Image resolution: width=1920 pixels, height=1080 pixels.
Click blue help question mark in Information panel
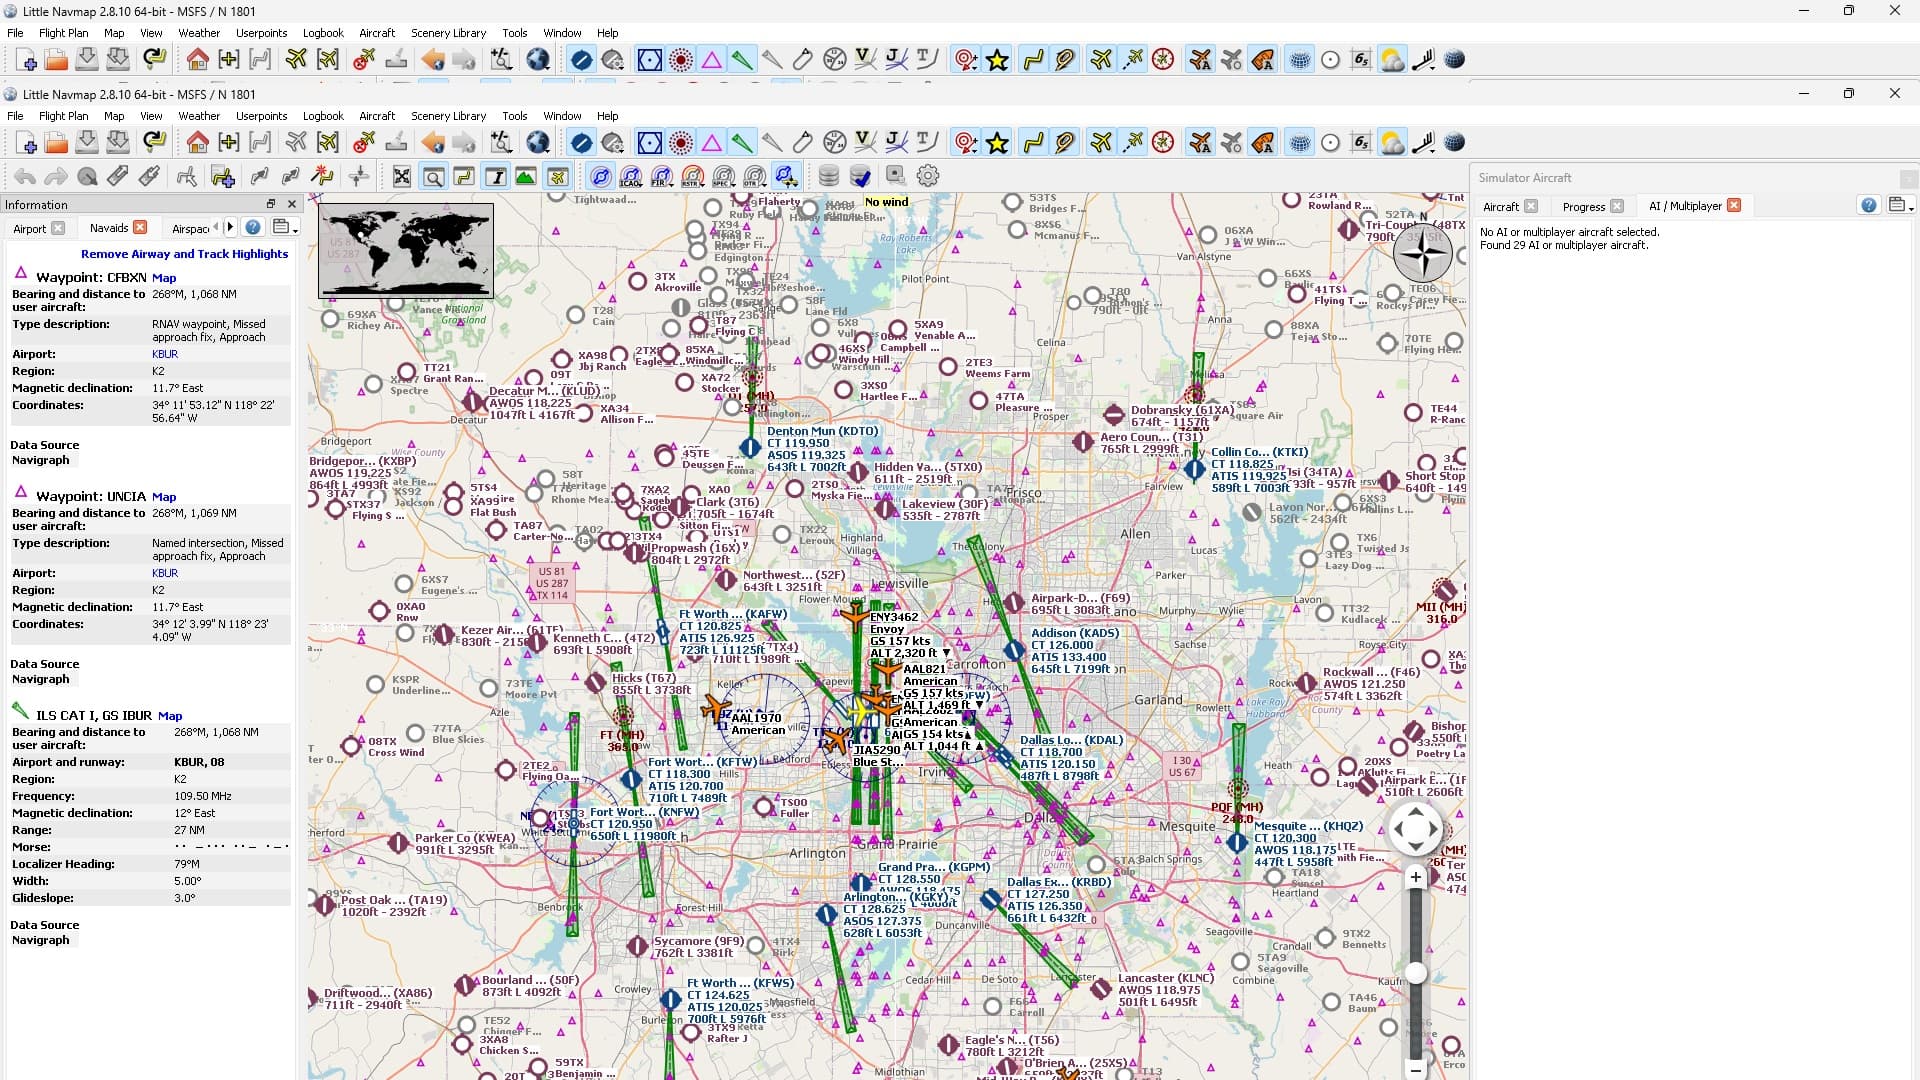(253, 228)
